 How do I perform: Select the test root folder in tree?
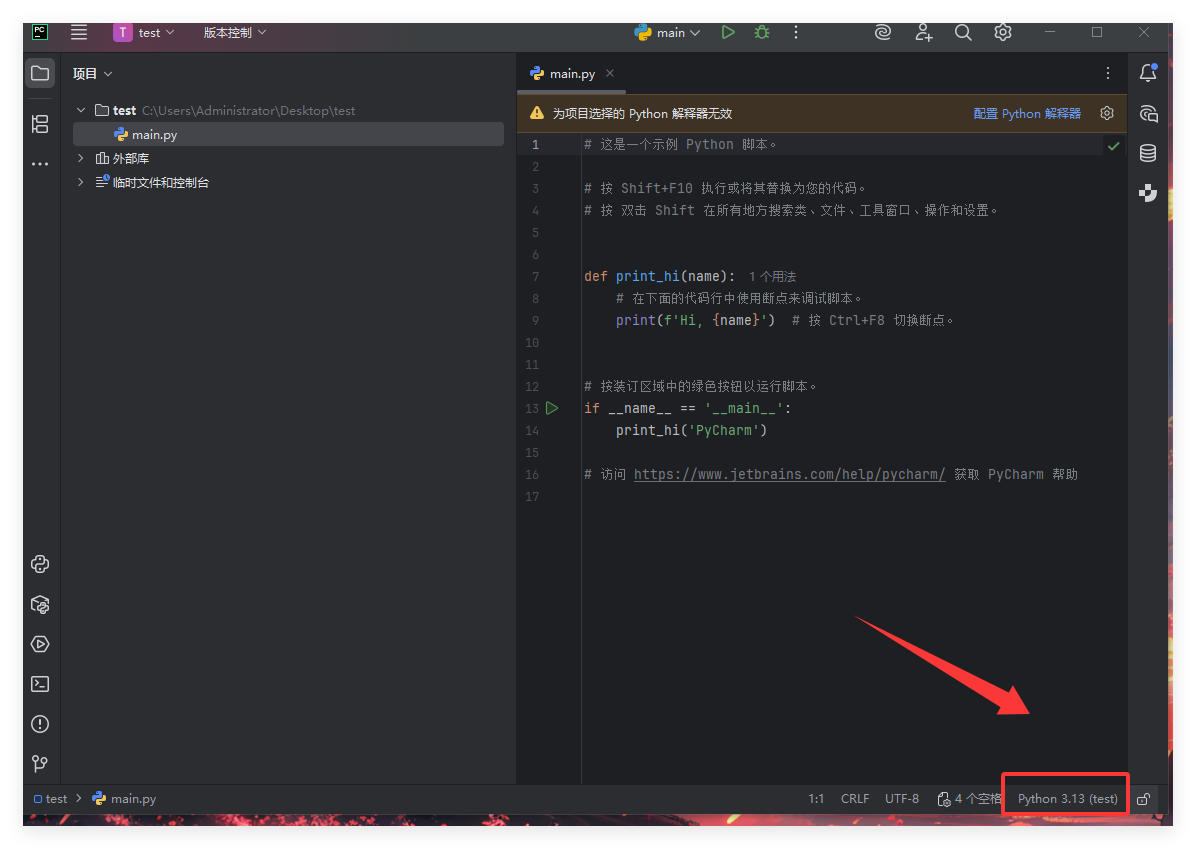[288, 111]
